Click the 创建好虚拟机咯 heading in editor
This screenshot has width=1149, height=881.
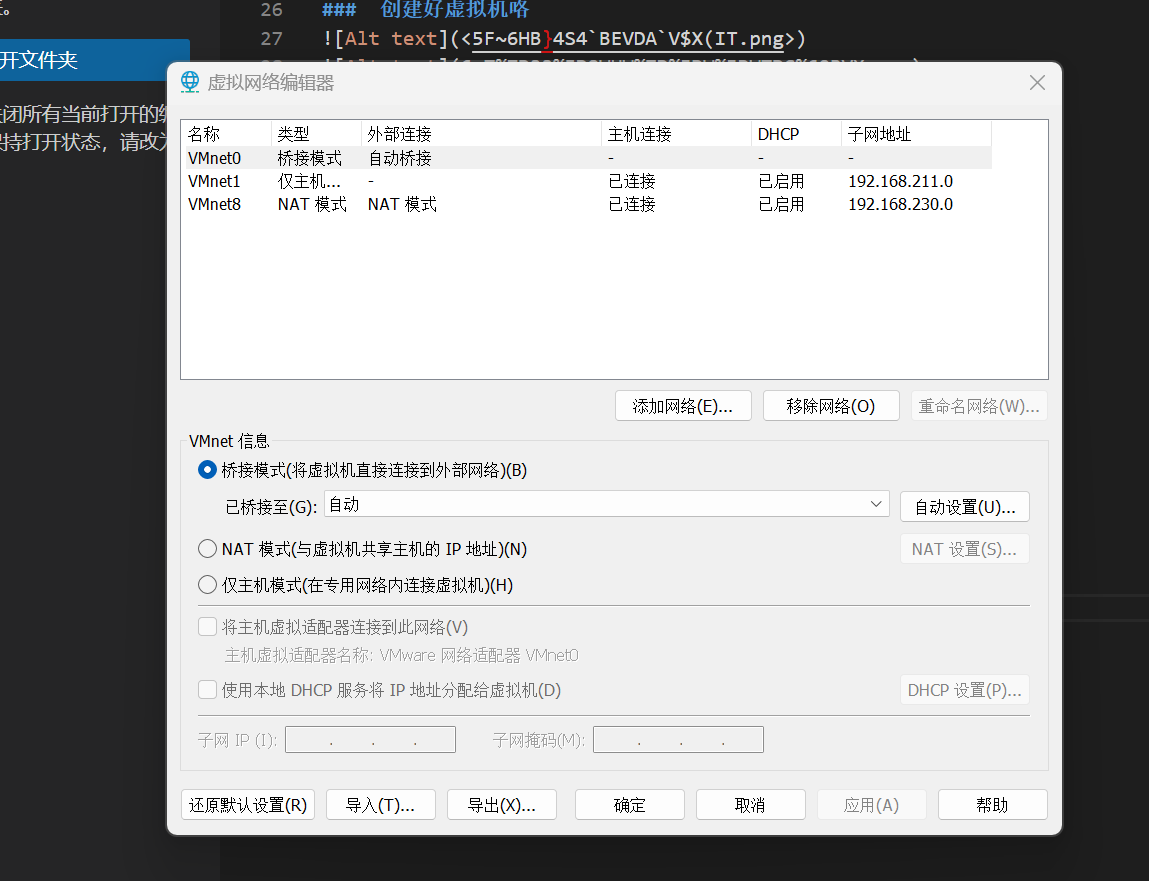coord(454,10)
